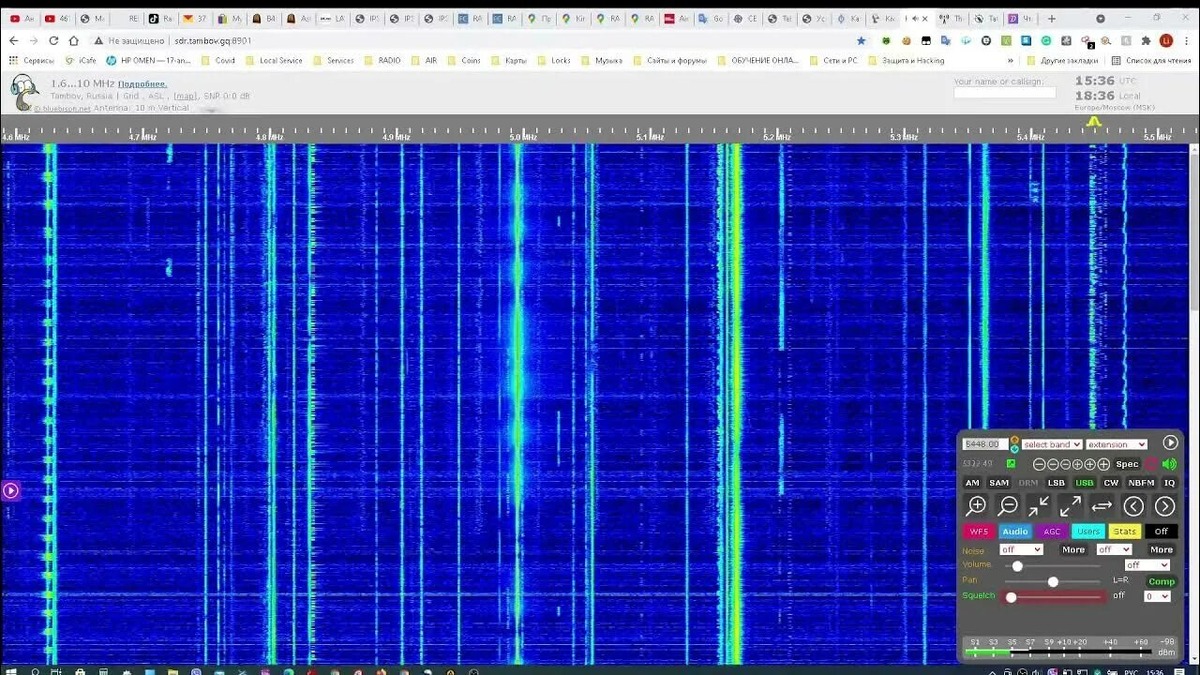Viewport: 1200px width, 675px height.
Task: Click the first circled plus frequency step
Action: pyautogui.click(x=1078, y=464)
